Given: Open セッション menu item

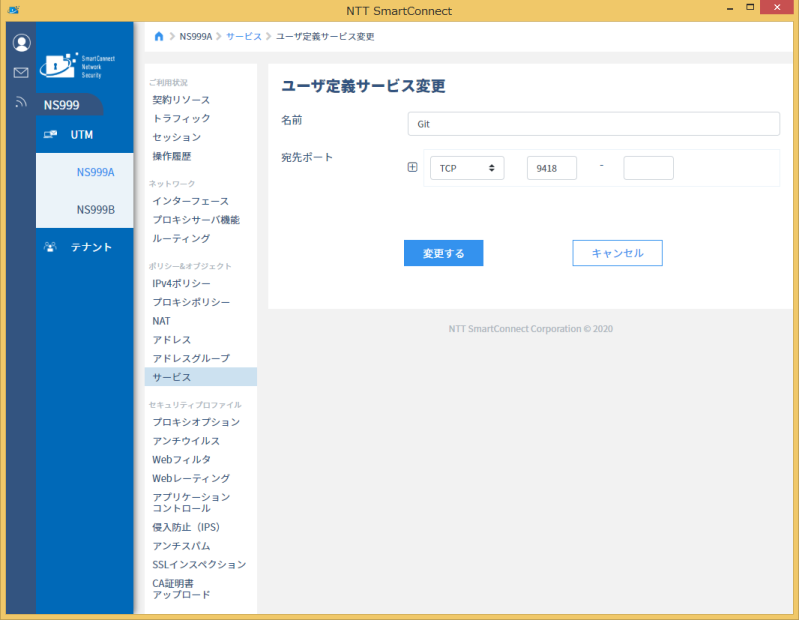Looking at the screenshot, I should coord(176,138).
